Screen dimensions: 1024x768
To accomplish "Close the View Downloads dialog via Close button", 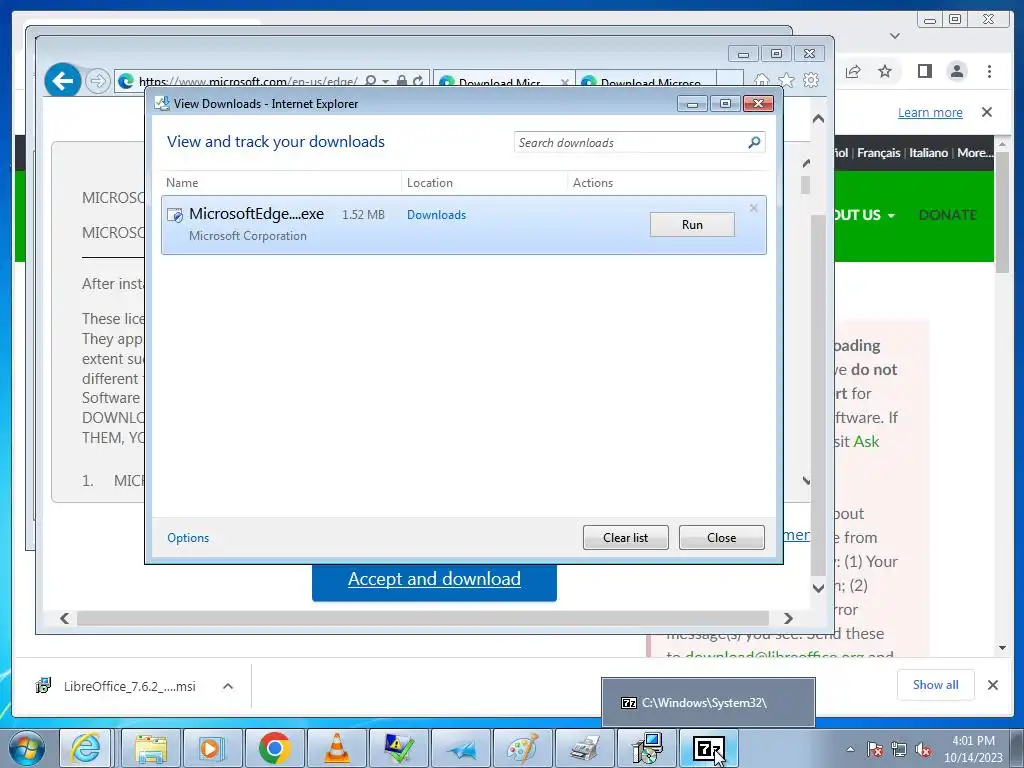I will pos(722,537).
